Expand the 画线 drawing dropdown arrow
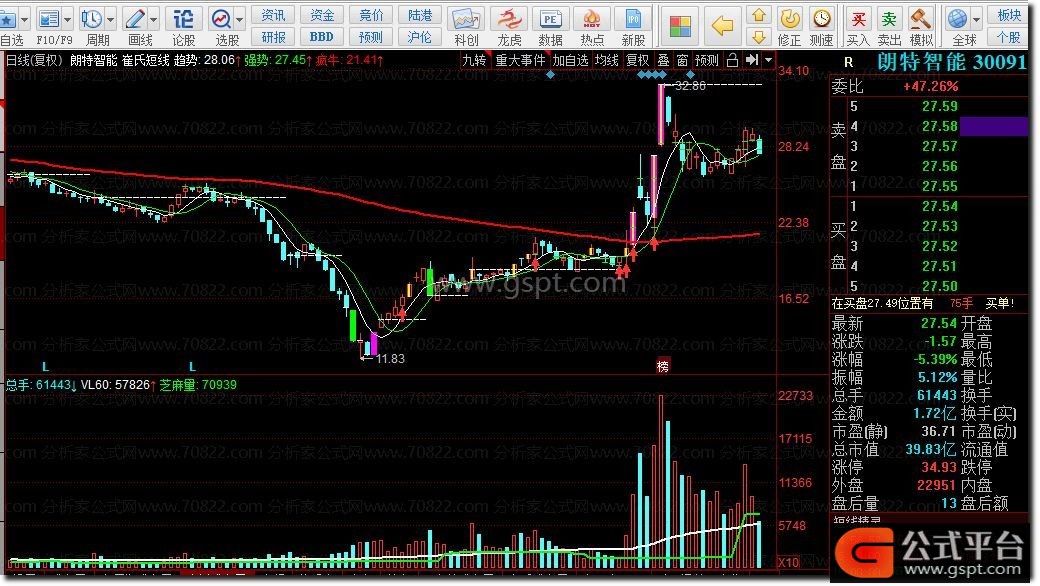Image resolution: width=1040 pixels, height=586 pixels. pyautogui.click(x=153, y=20)
